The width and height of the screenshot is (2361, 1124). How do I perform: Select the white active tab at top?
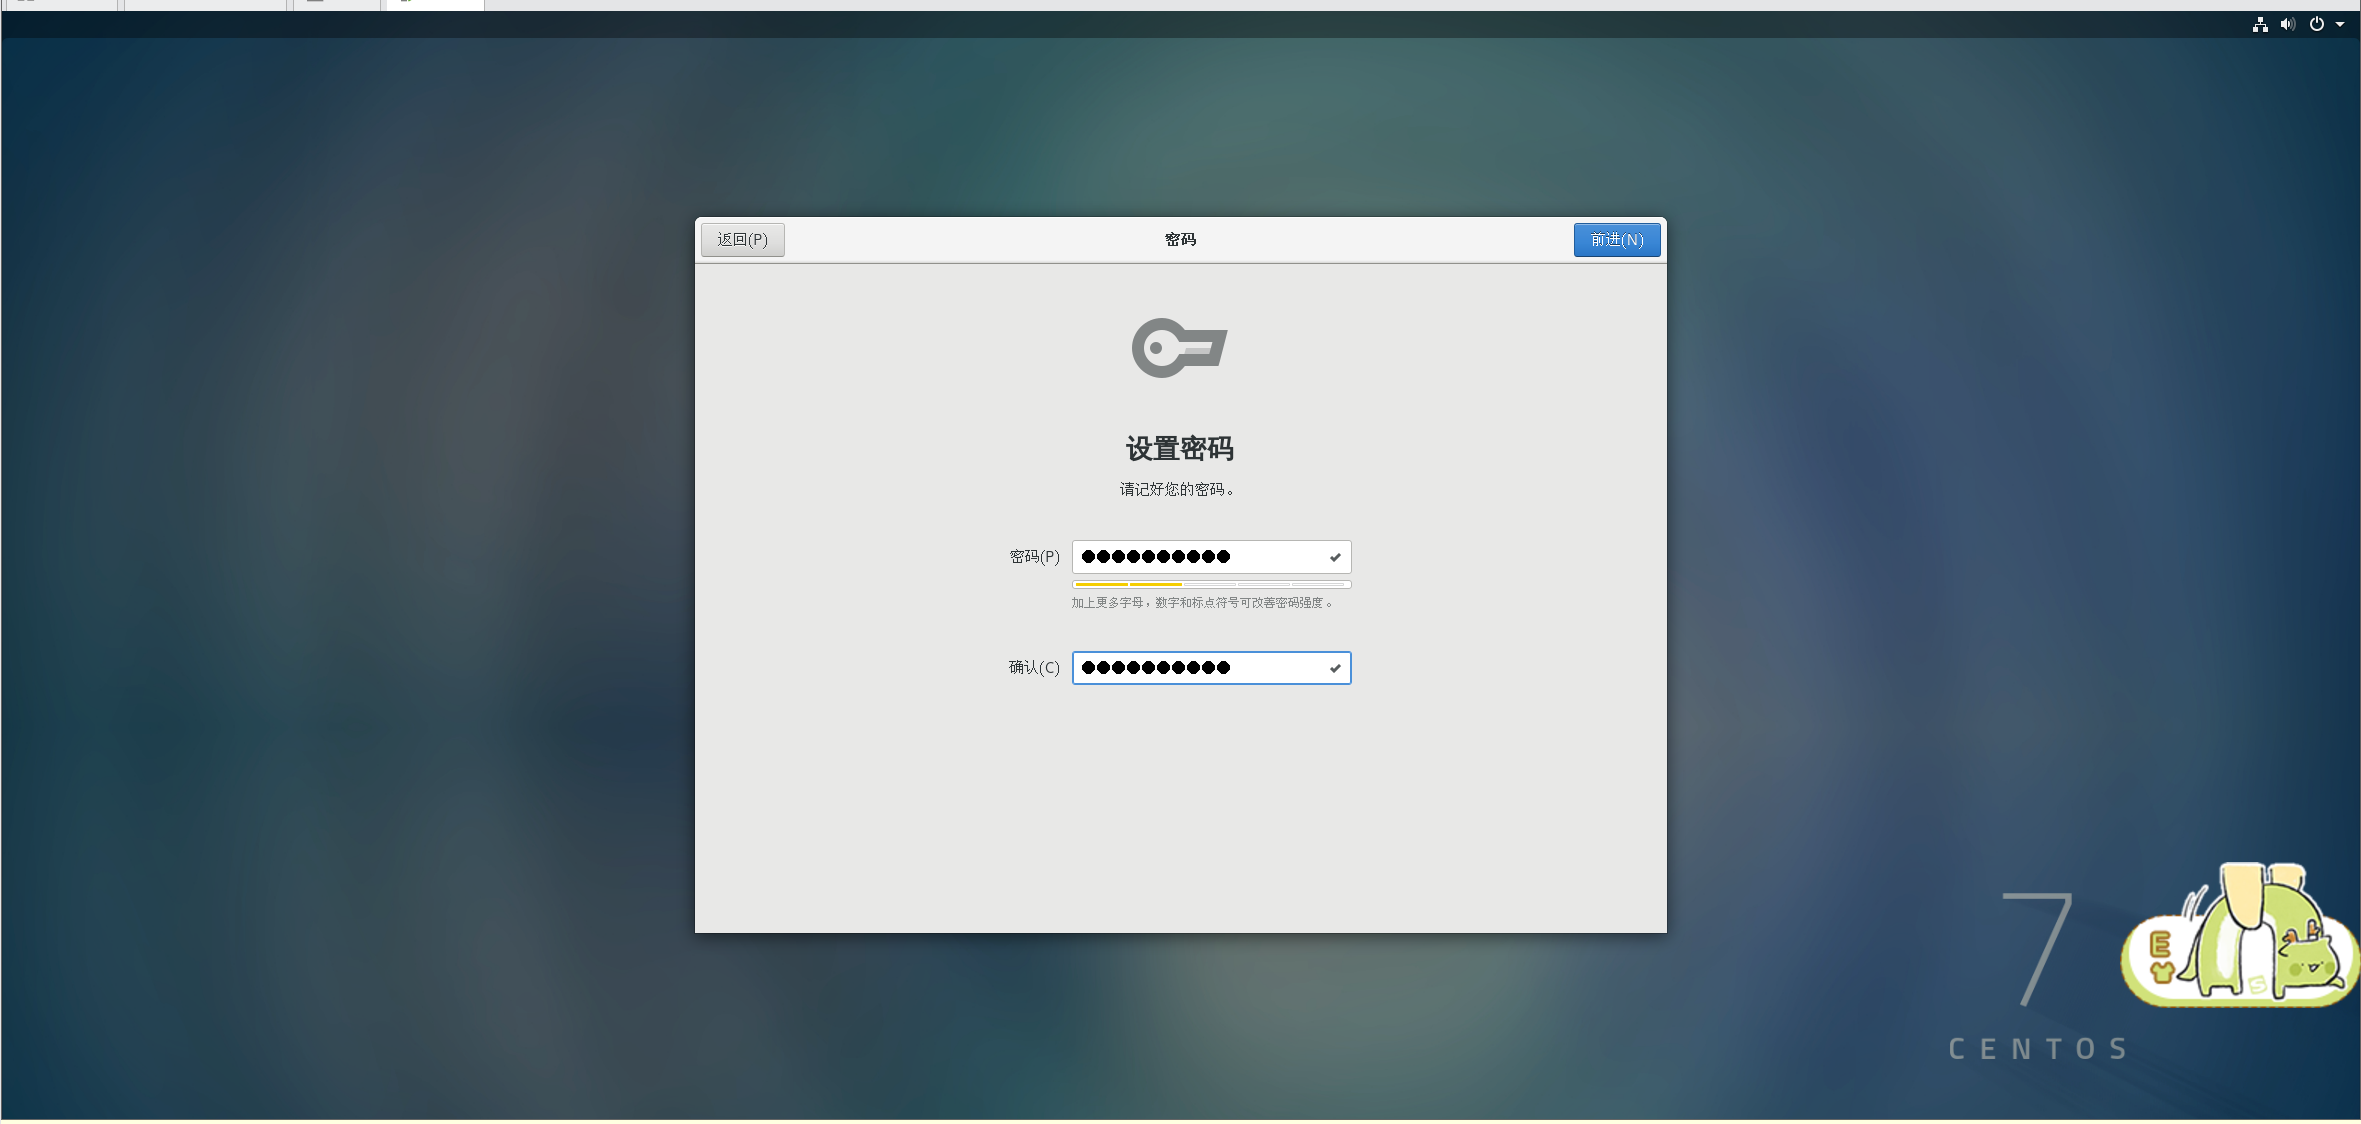point(436,4)
